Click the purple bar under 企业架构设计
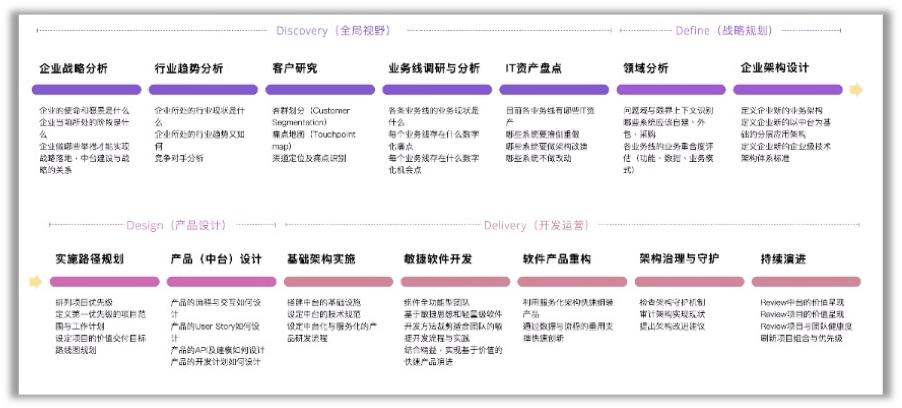 788,90
